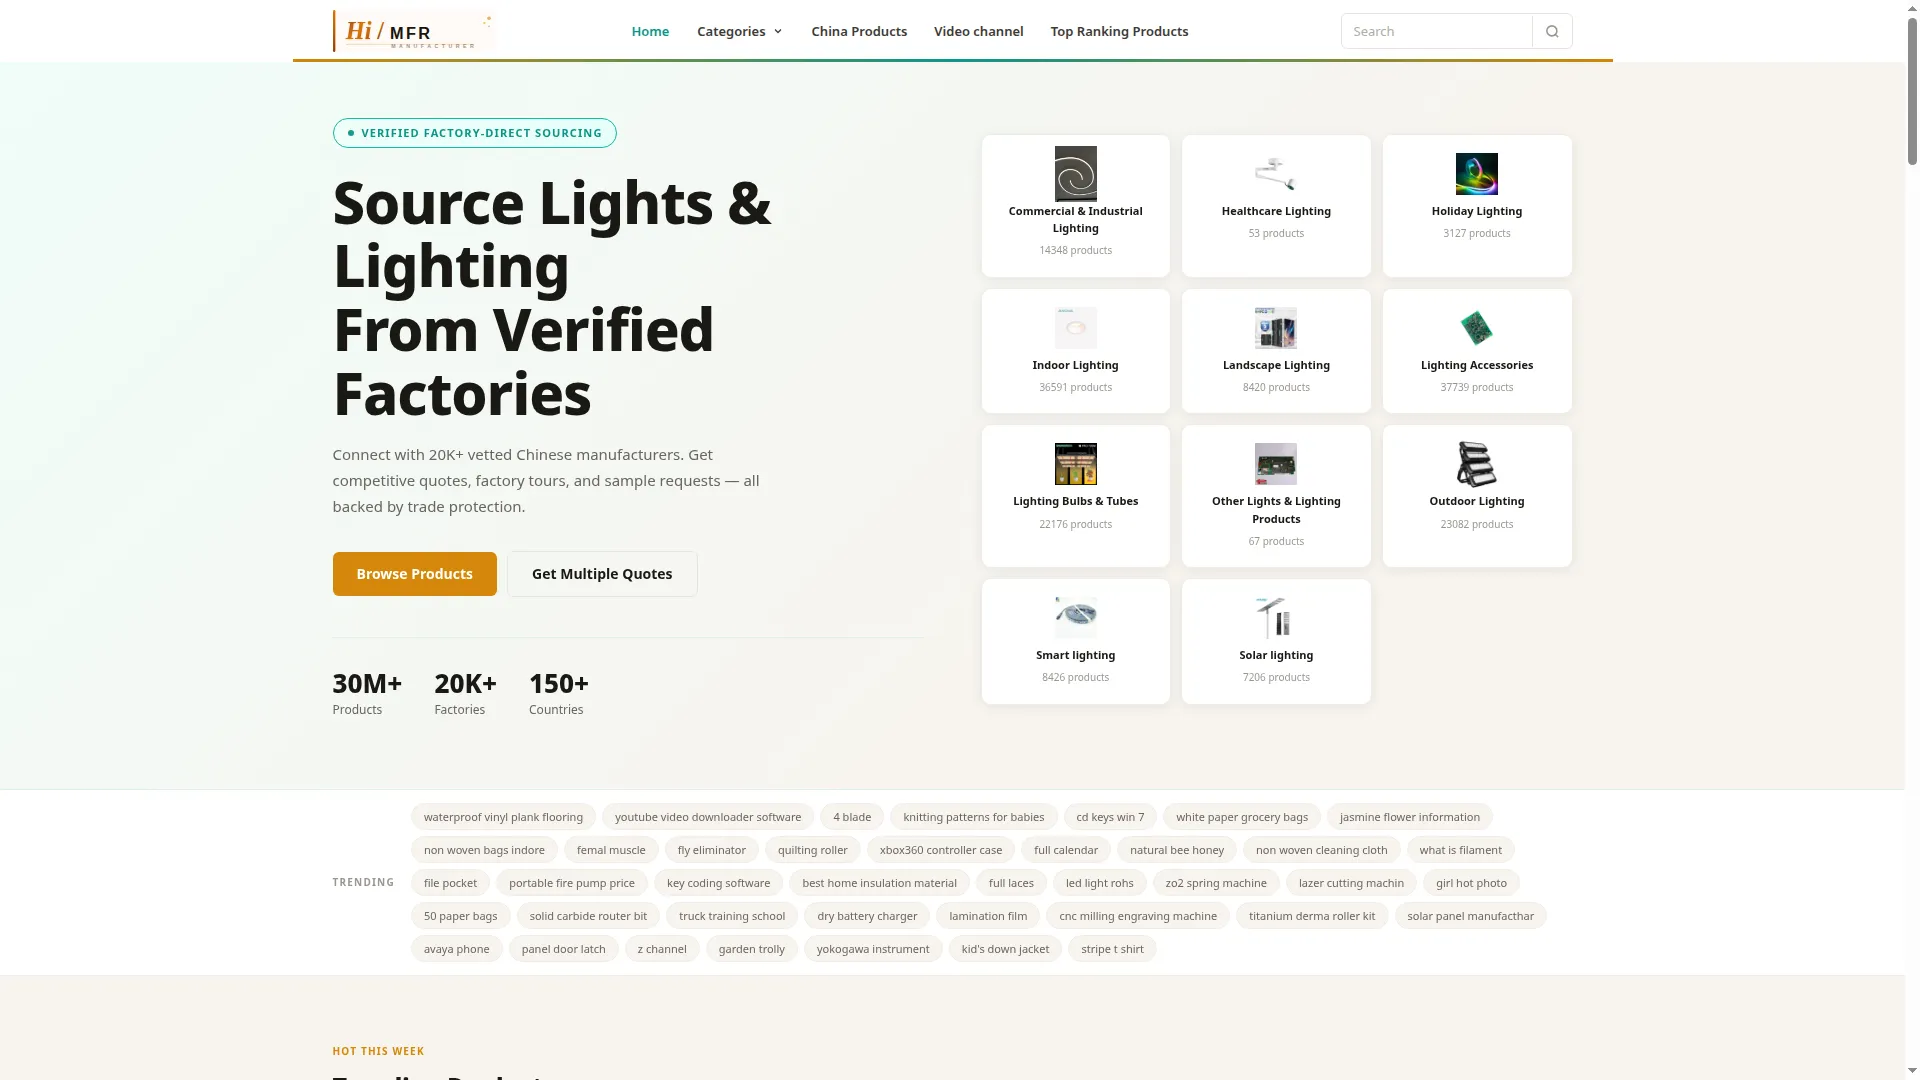This screenshot has height=1080, width=1920.
Task: Select the Smart lighting strip icon
Action: pos(1075,618)
